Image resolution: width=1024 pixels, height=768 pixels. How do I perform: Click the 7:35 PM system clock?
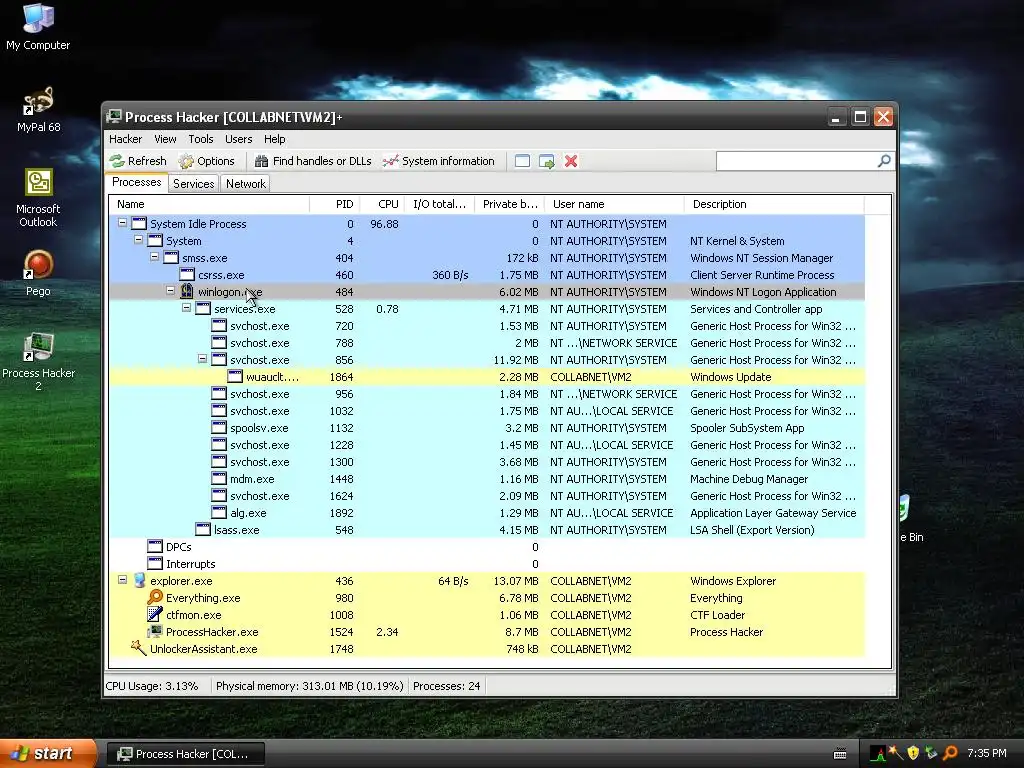pos(987,754)
